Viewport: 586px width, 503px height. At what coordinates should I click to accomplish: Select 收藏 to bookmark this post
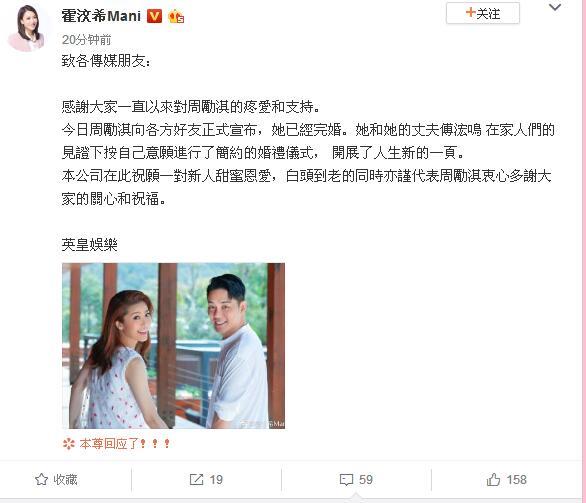(x=65, y=479)
